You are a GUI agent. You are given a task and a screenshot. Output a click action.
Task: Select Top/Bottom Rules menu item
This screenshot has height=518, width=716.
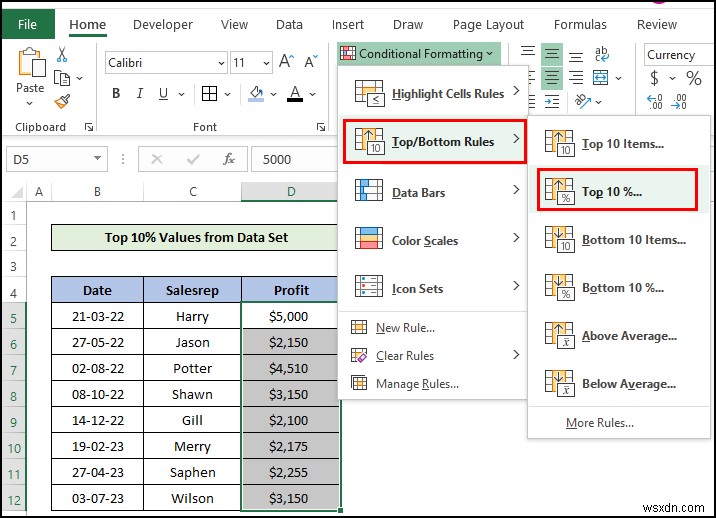coord(435,141)
